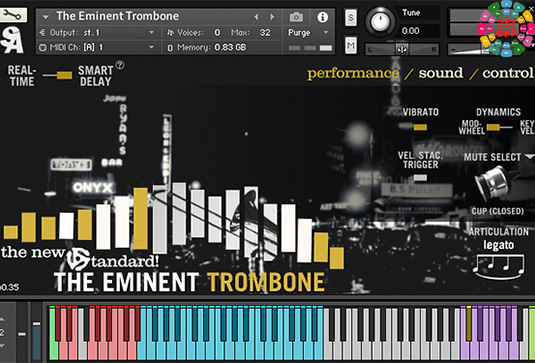Click the SA Straight Ahead logo

12,40
